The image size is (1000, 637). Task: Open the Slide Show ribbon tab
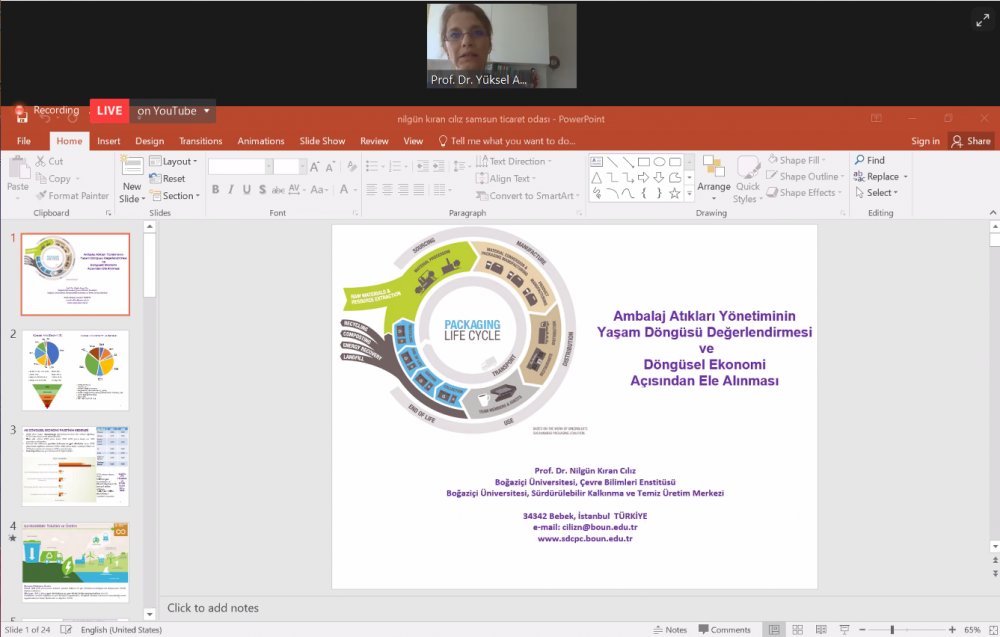322,141
